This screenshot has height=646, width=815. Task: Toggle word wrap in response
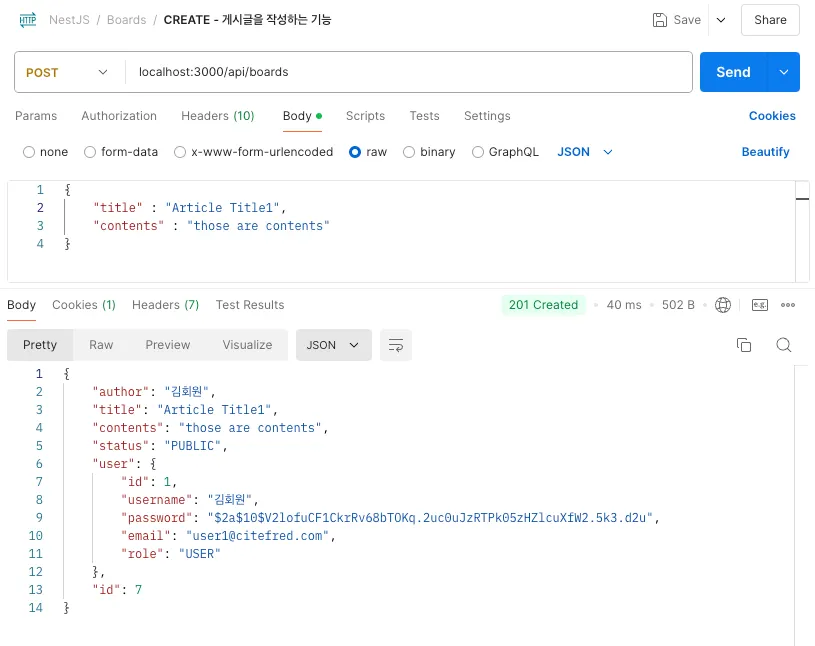coord(396,345)
